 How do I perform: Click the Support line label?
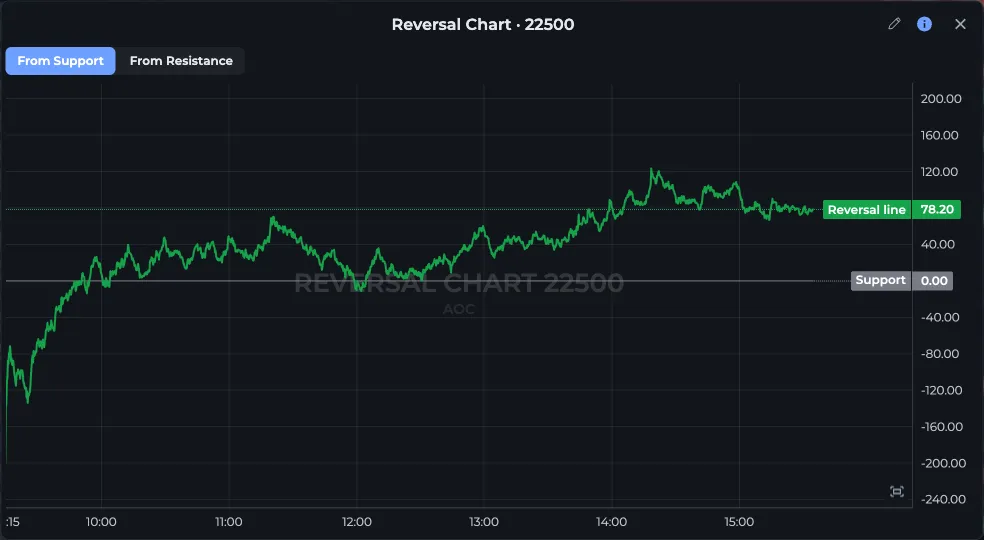point(880,281)
